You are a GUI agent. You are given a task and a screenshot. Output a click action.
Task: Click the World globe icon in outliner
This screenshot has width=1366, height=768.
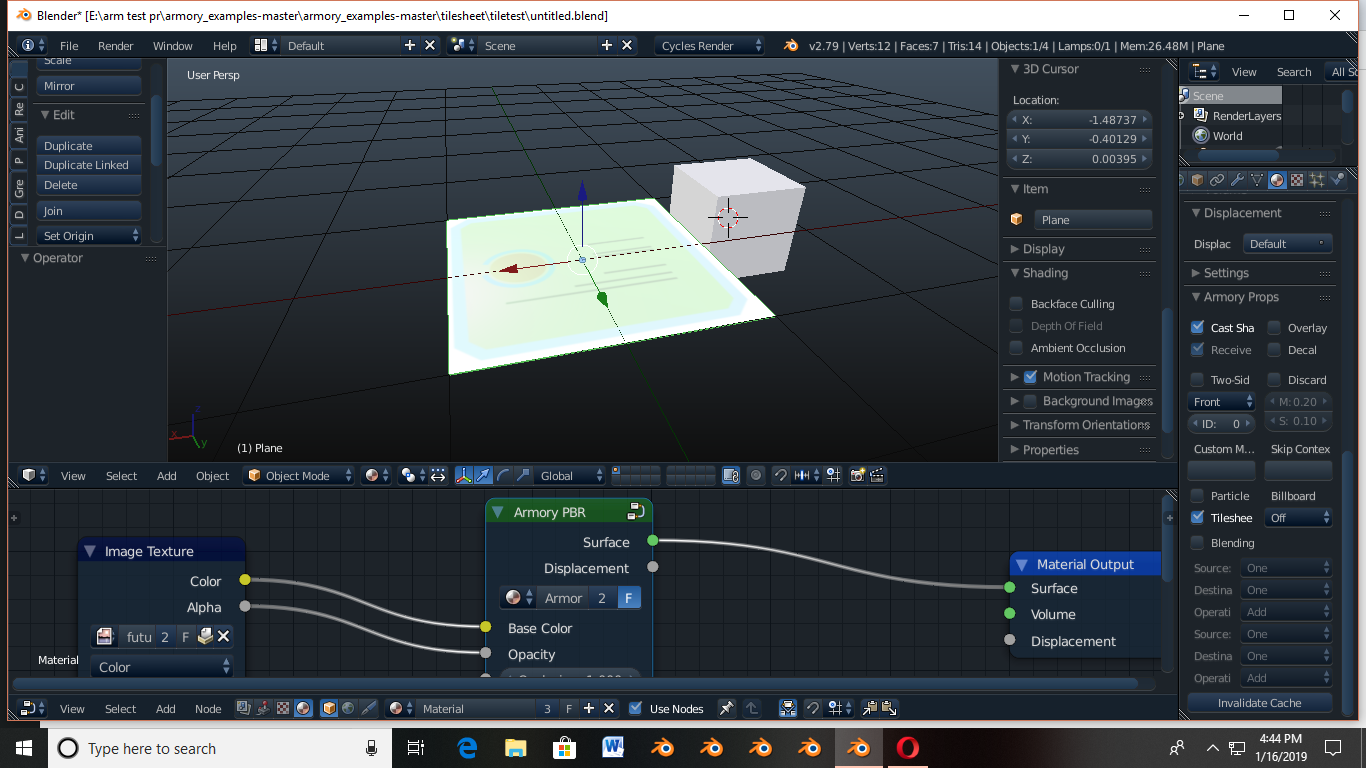click(1201, 136)
